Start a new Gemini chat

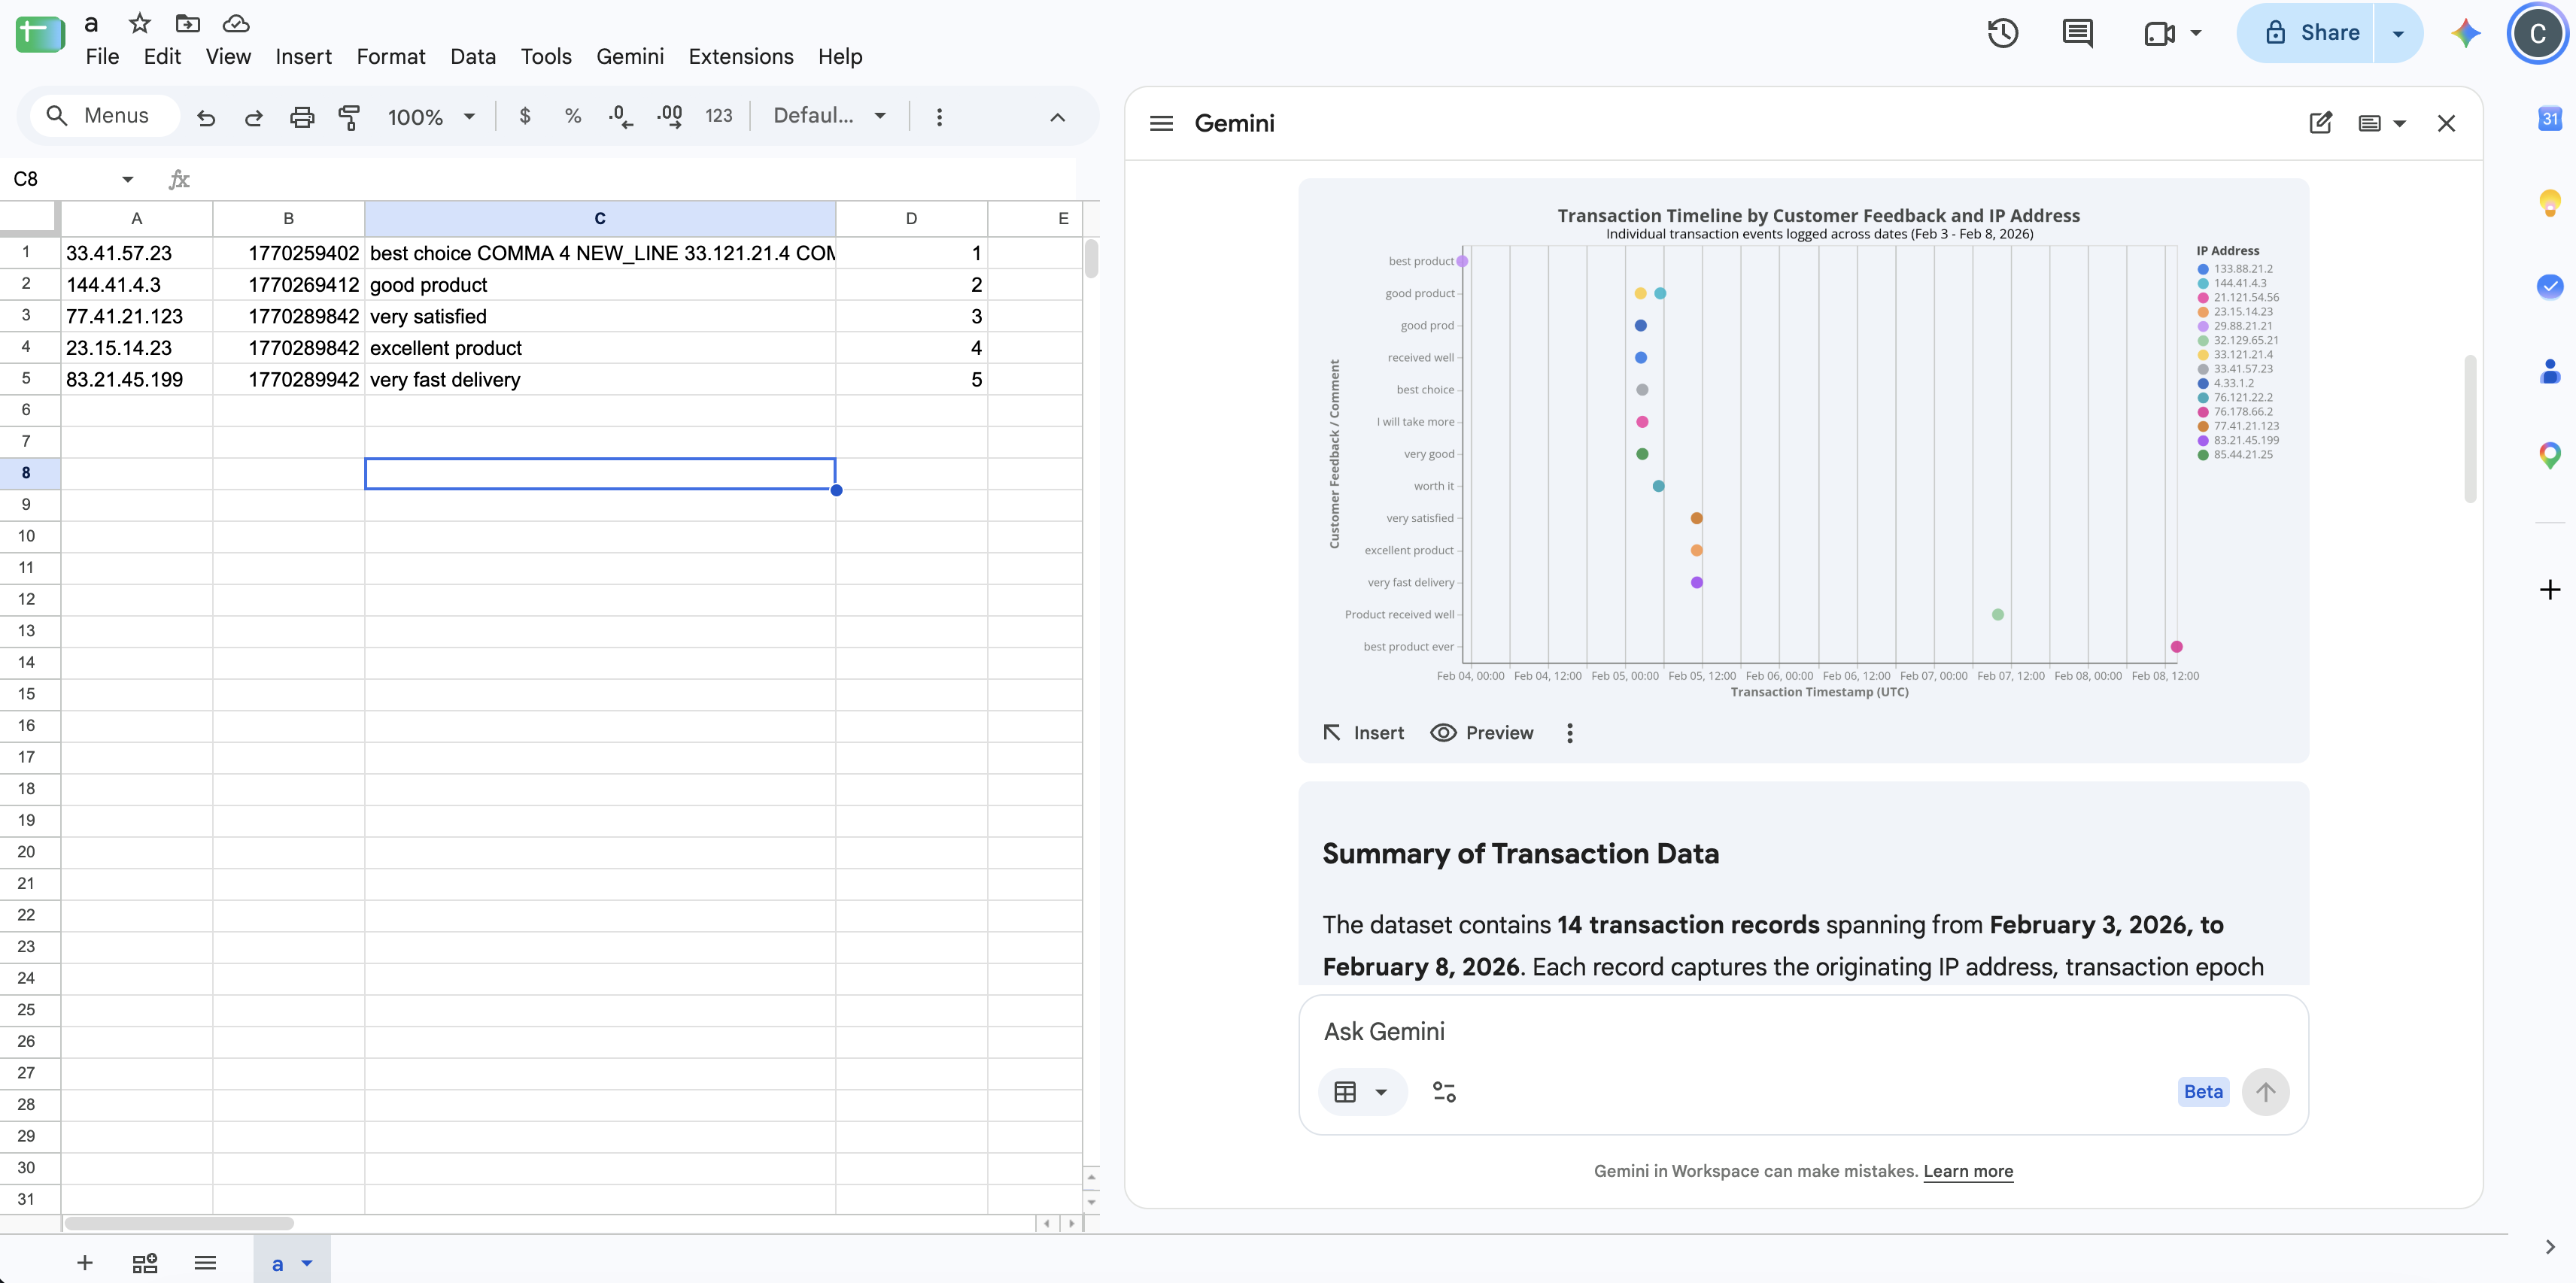(x=2320, y=123)
